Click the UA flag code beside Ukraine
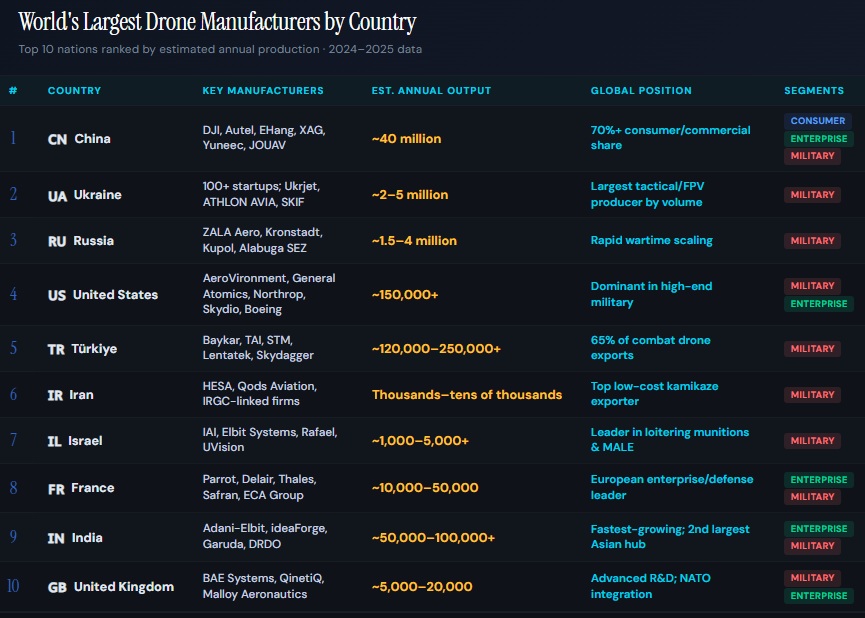Viewport: 865px width, 618px height. 57,195
